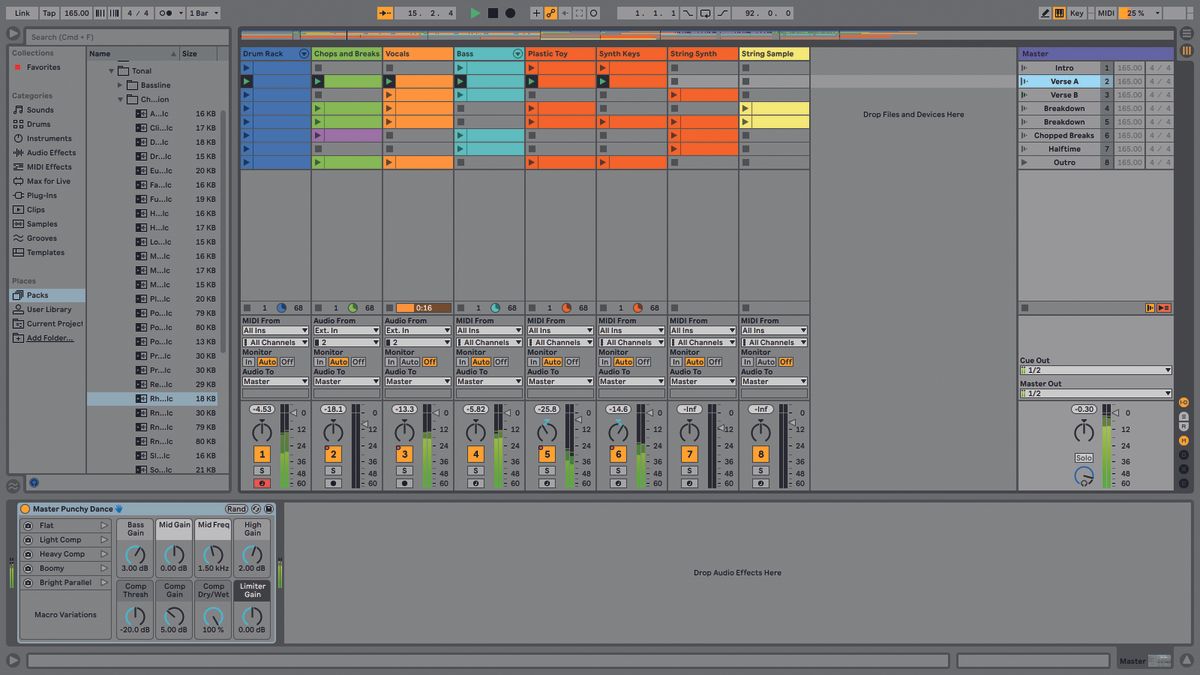Select Packs in the Places sidebar
Image resolution: width=1200 pixels, height=675 pixels.
[x=35, y=294]
